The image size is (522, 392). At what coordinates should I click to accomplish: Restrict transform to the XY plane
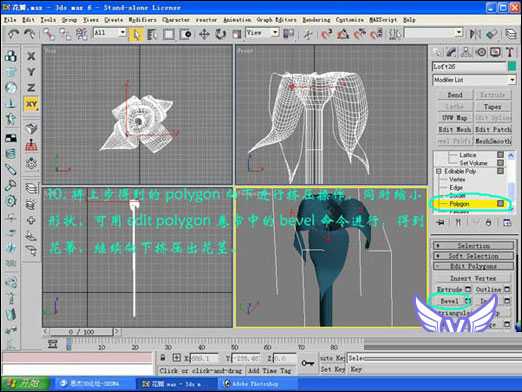(x=31, y=104)
